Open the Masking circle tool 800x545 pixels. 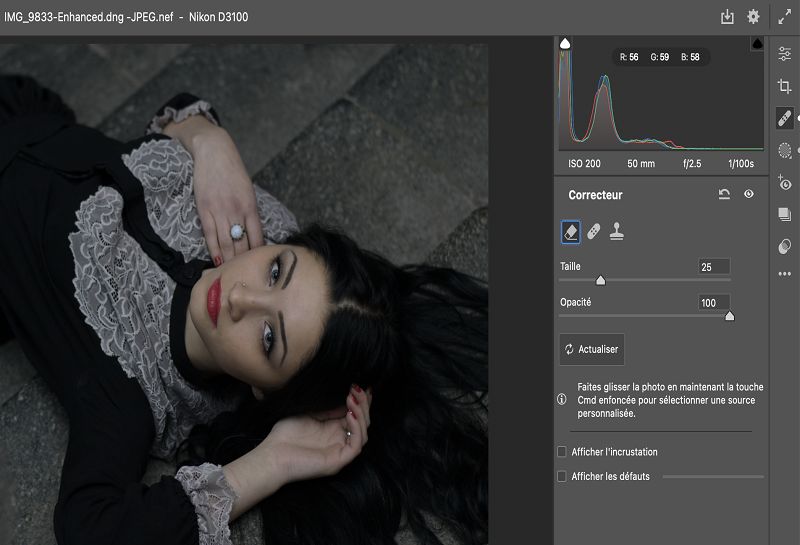pyautogui.click(x=785, y=150)
